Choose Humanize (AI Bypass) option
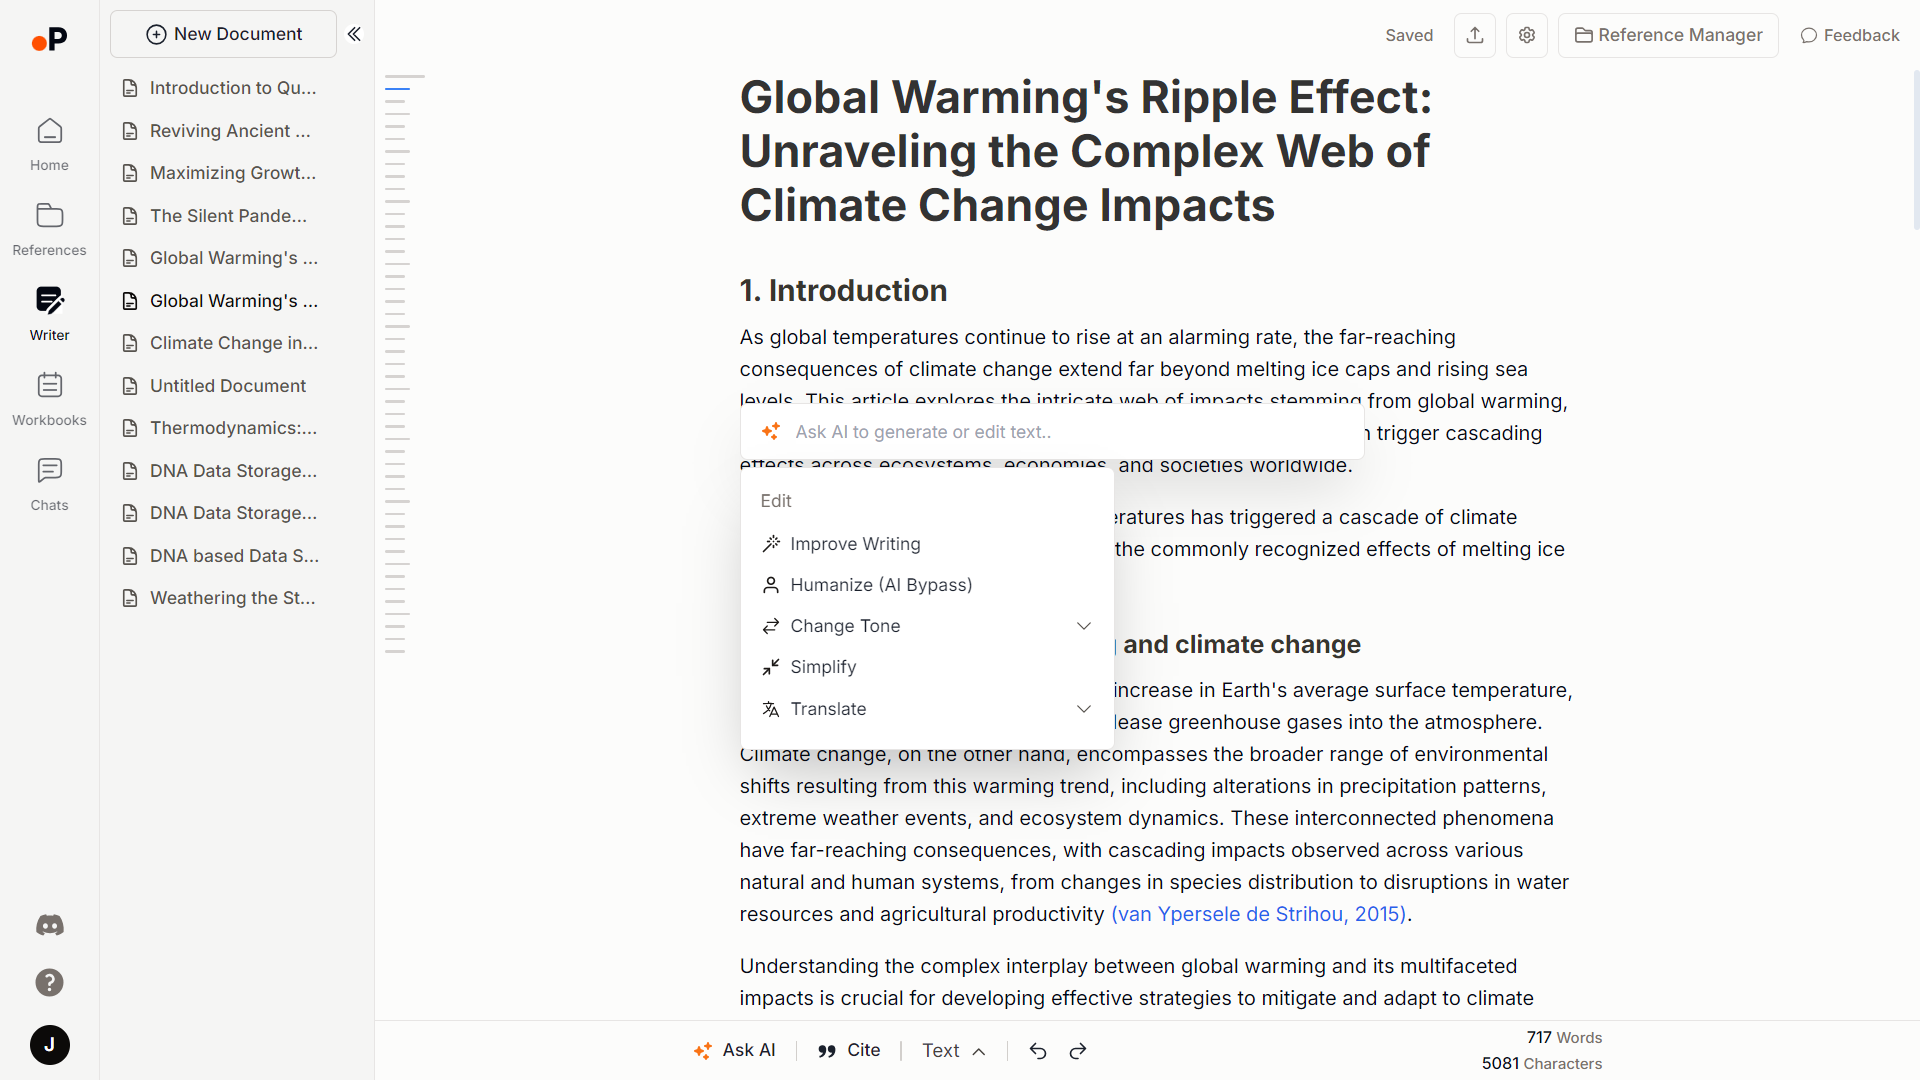Screen dimensions: 1920x1080 [880, 585]
